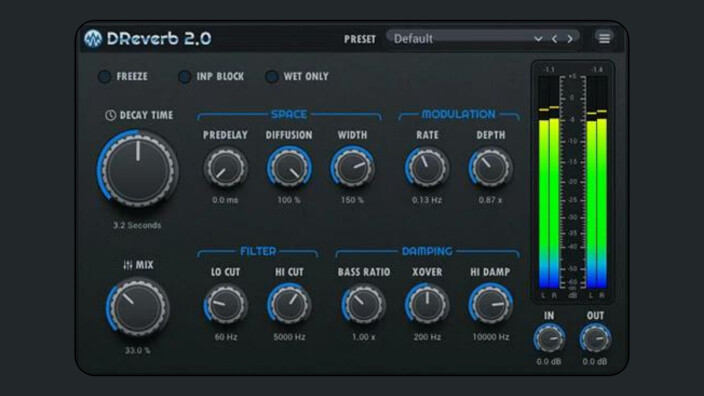Click the DReverb 2.0 title text
The height and width of the screenshot is (396, 704).
pos(159,39)
